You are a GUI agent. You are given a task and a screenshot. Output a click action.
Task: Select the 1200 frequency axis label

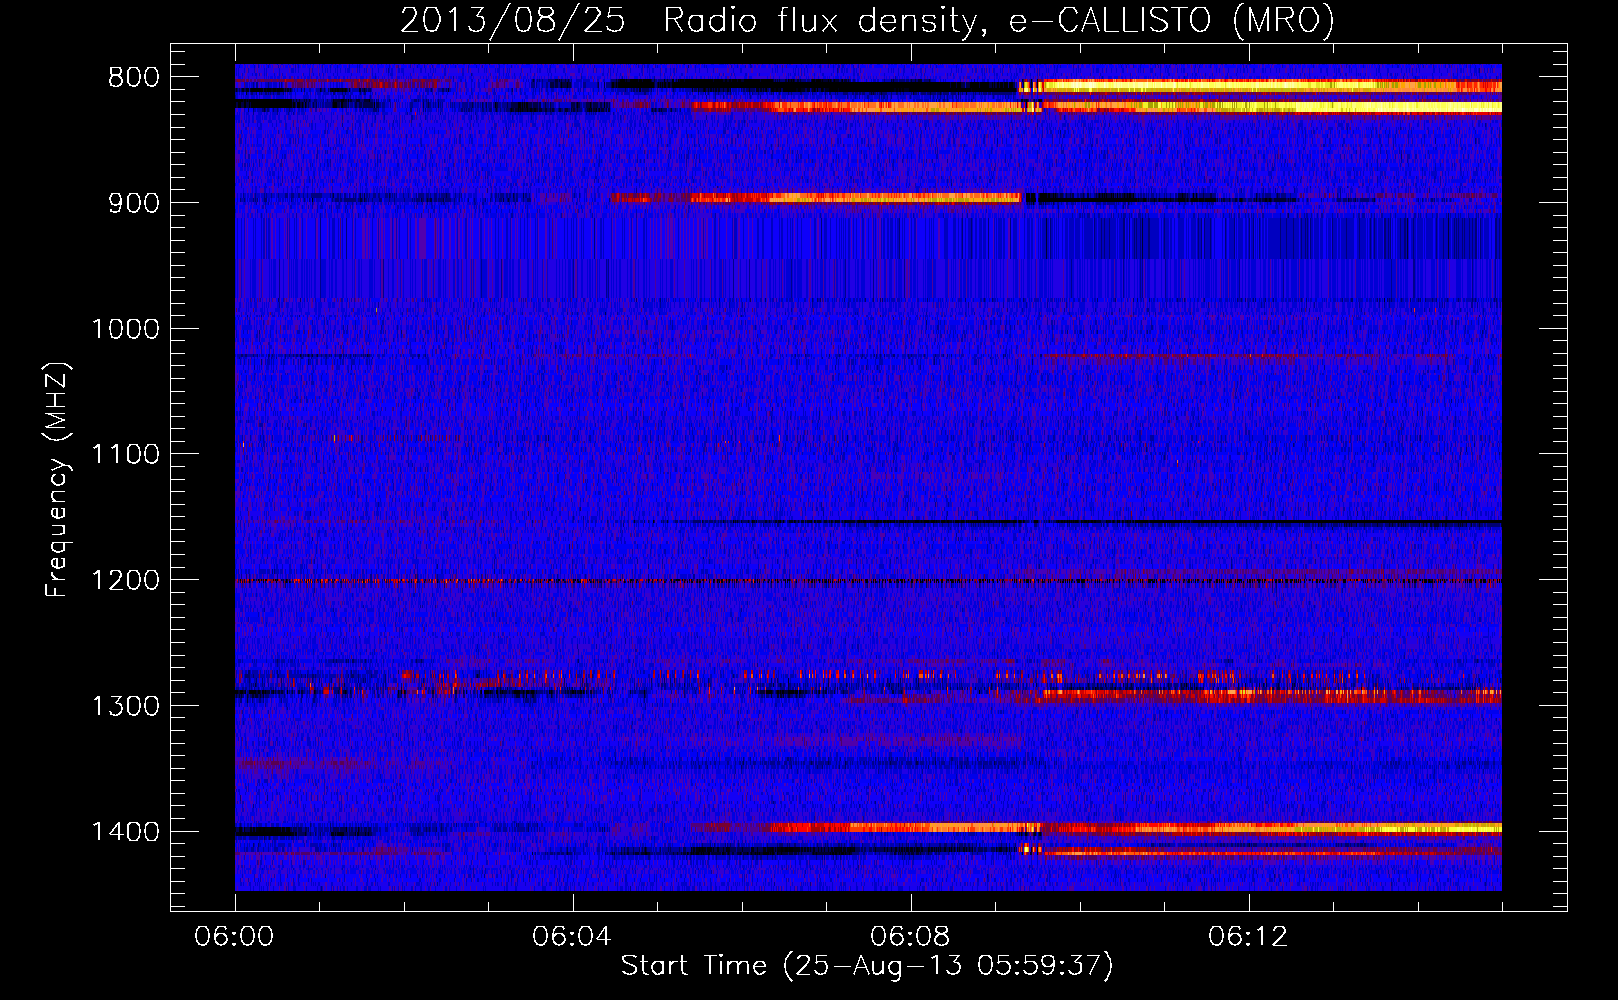pos(125,580)
